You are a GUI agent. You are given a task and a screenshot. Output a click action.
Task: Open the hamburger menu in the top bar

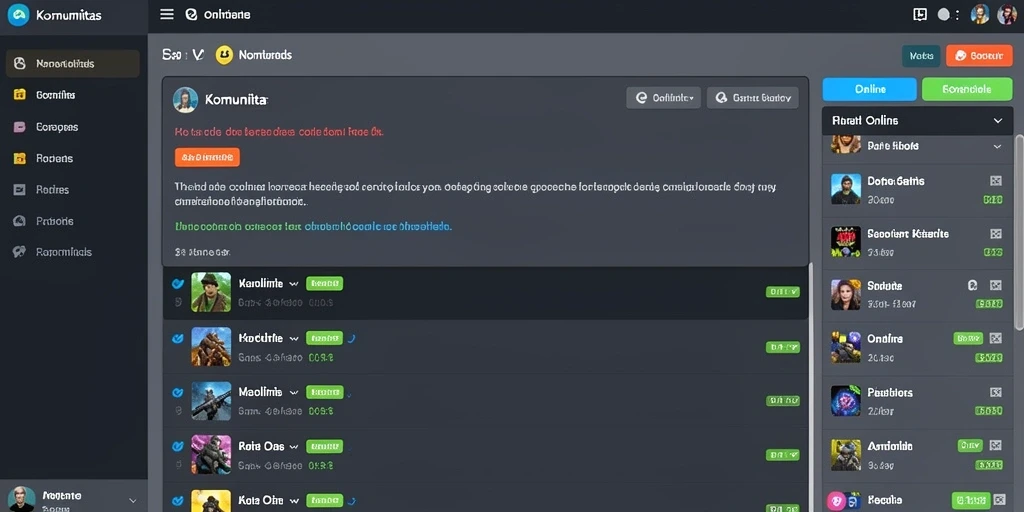click(167, 14)
